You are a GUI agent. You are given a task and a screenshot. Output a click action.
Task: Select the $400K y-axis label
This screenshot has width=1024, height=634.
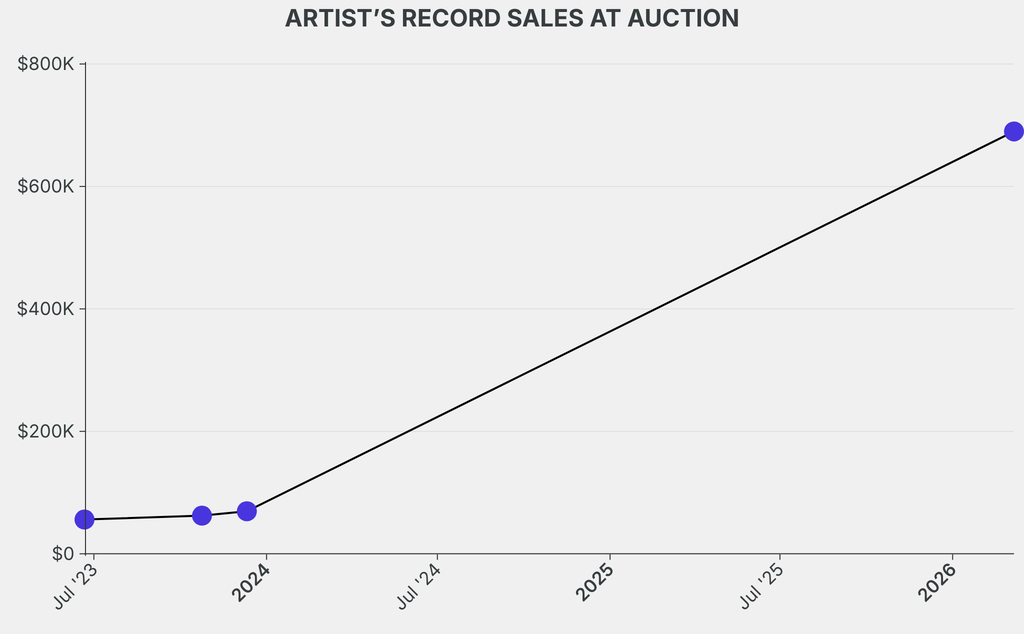coord(46,309)
